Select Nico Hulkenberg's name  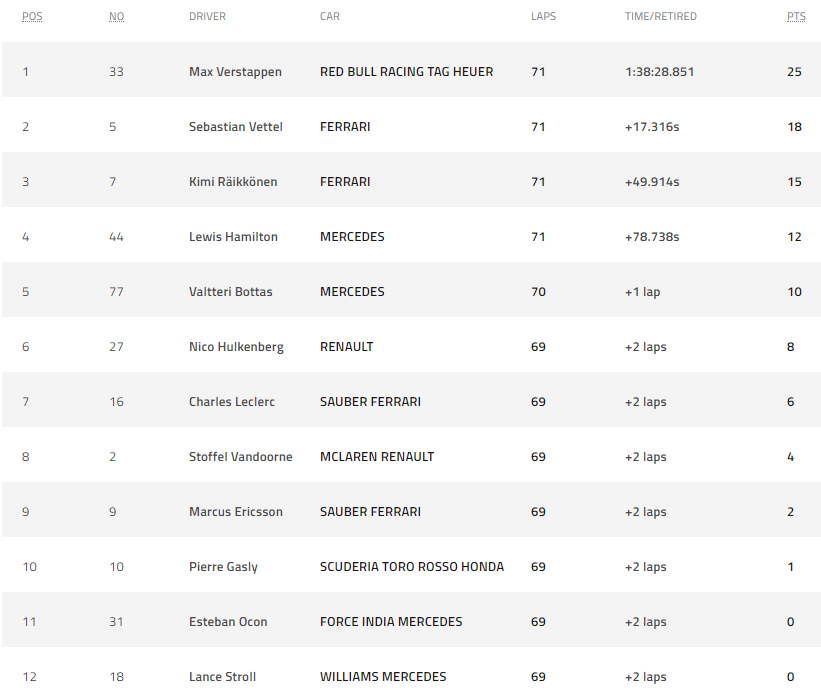236,347
